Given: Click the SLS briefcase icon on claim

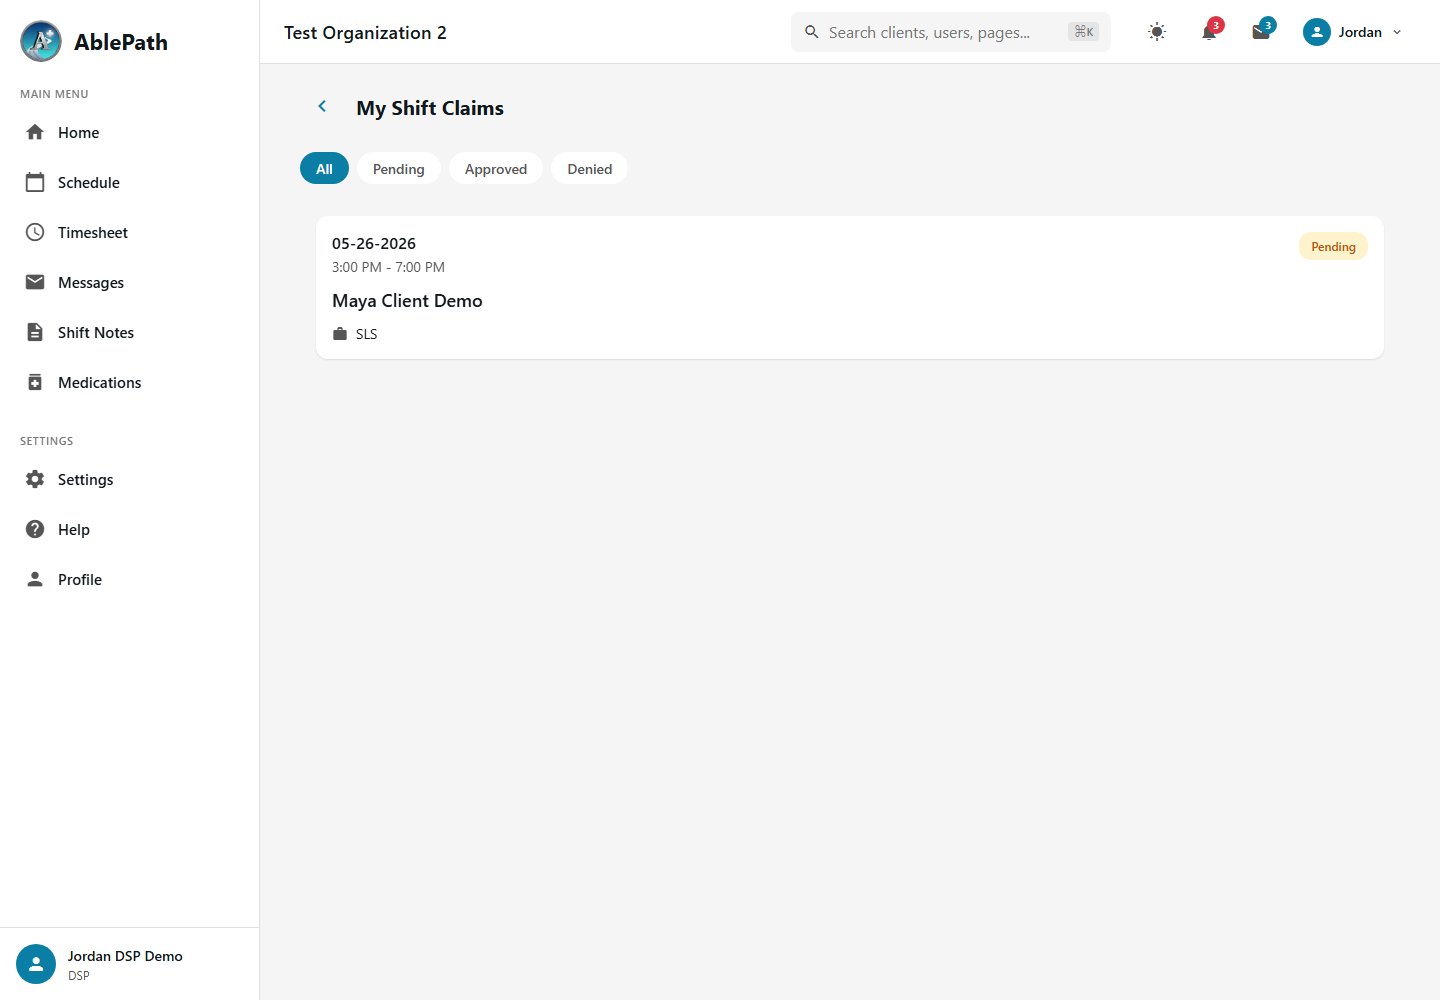Looking at the screenshot, I should [x=340, y=334].
